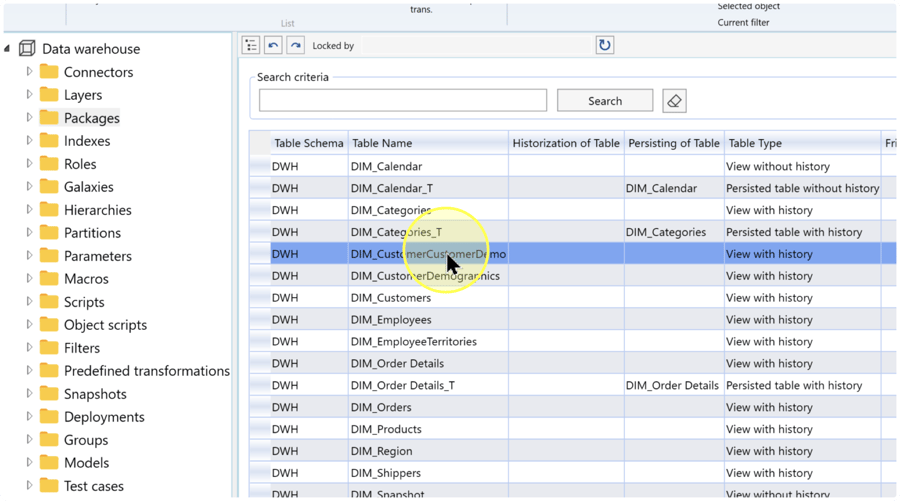Click the tree view list toolbar icon
The width and height of the screenshot is (900, 501).
point(251,45)
